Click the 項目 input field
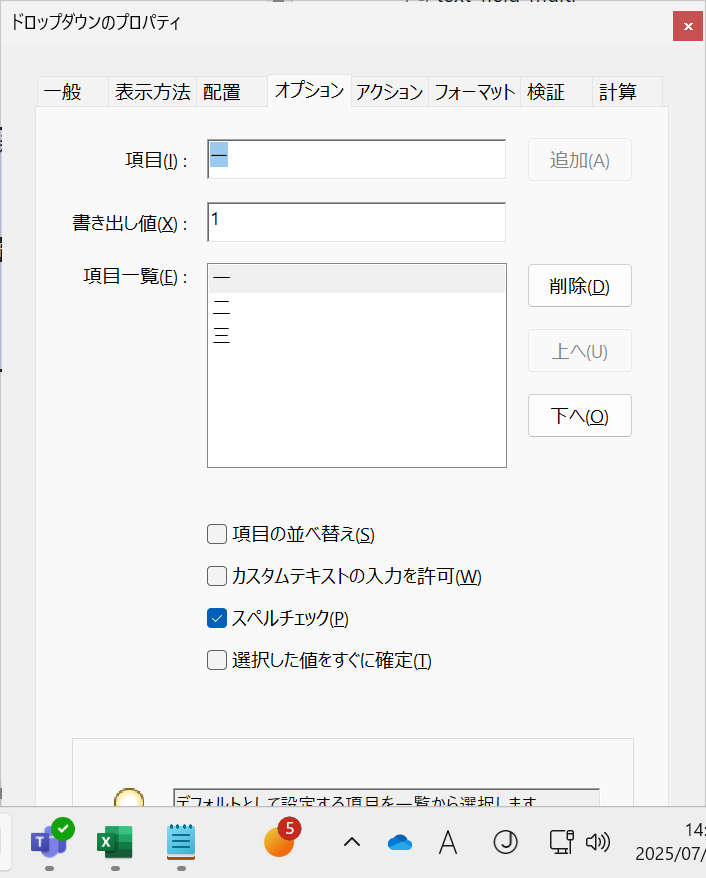 [x=357, y=160]
